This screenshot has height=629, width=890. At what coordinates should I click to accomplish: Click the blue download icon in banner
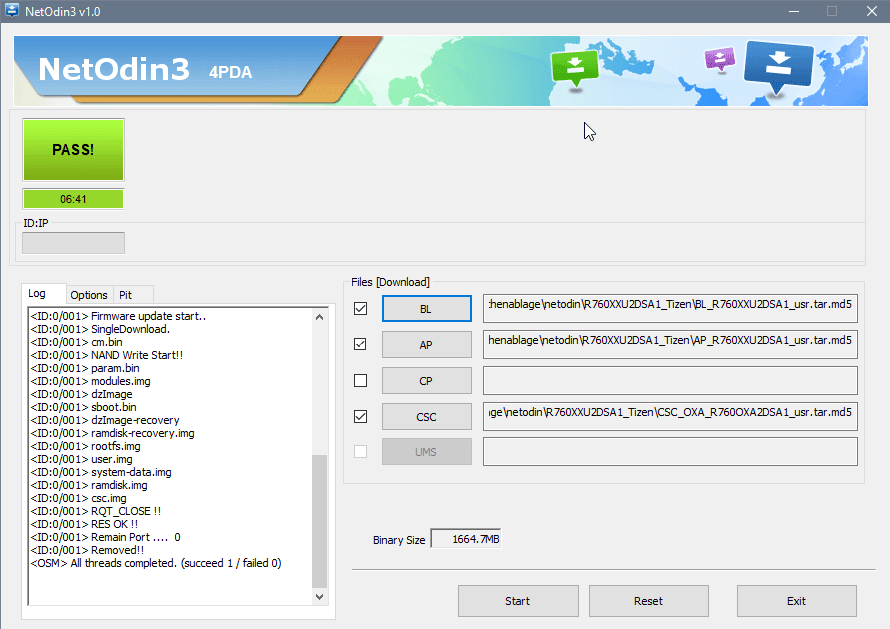click(x=779, y=66)
